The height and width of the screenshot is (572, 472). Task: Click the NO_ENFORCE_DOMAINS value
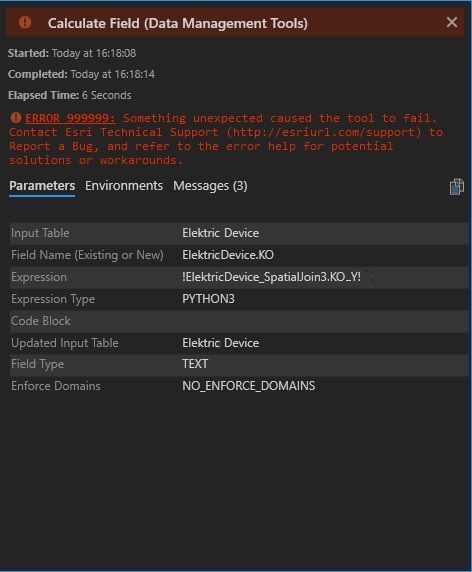[x=249, y=386]
